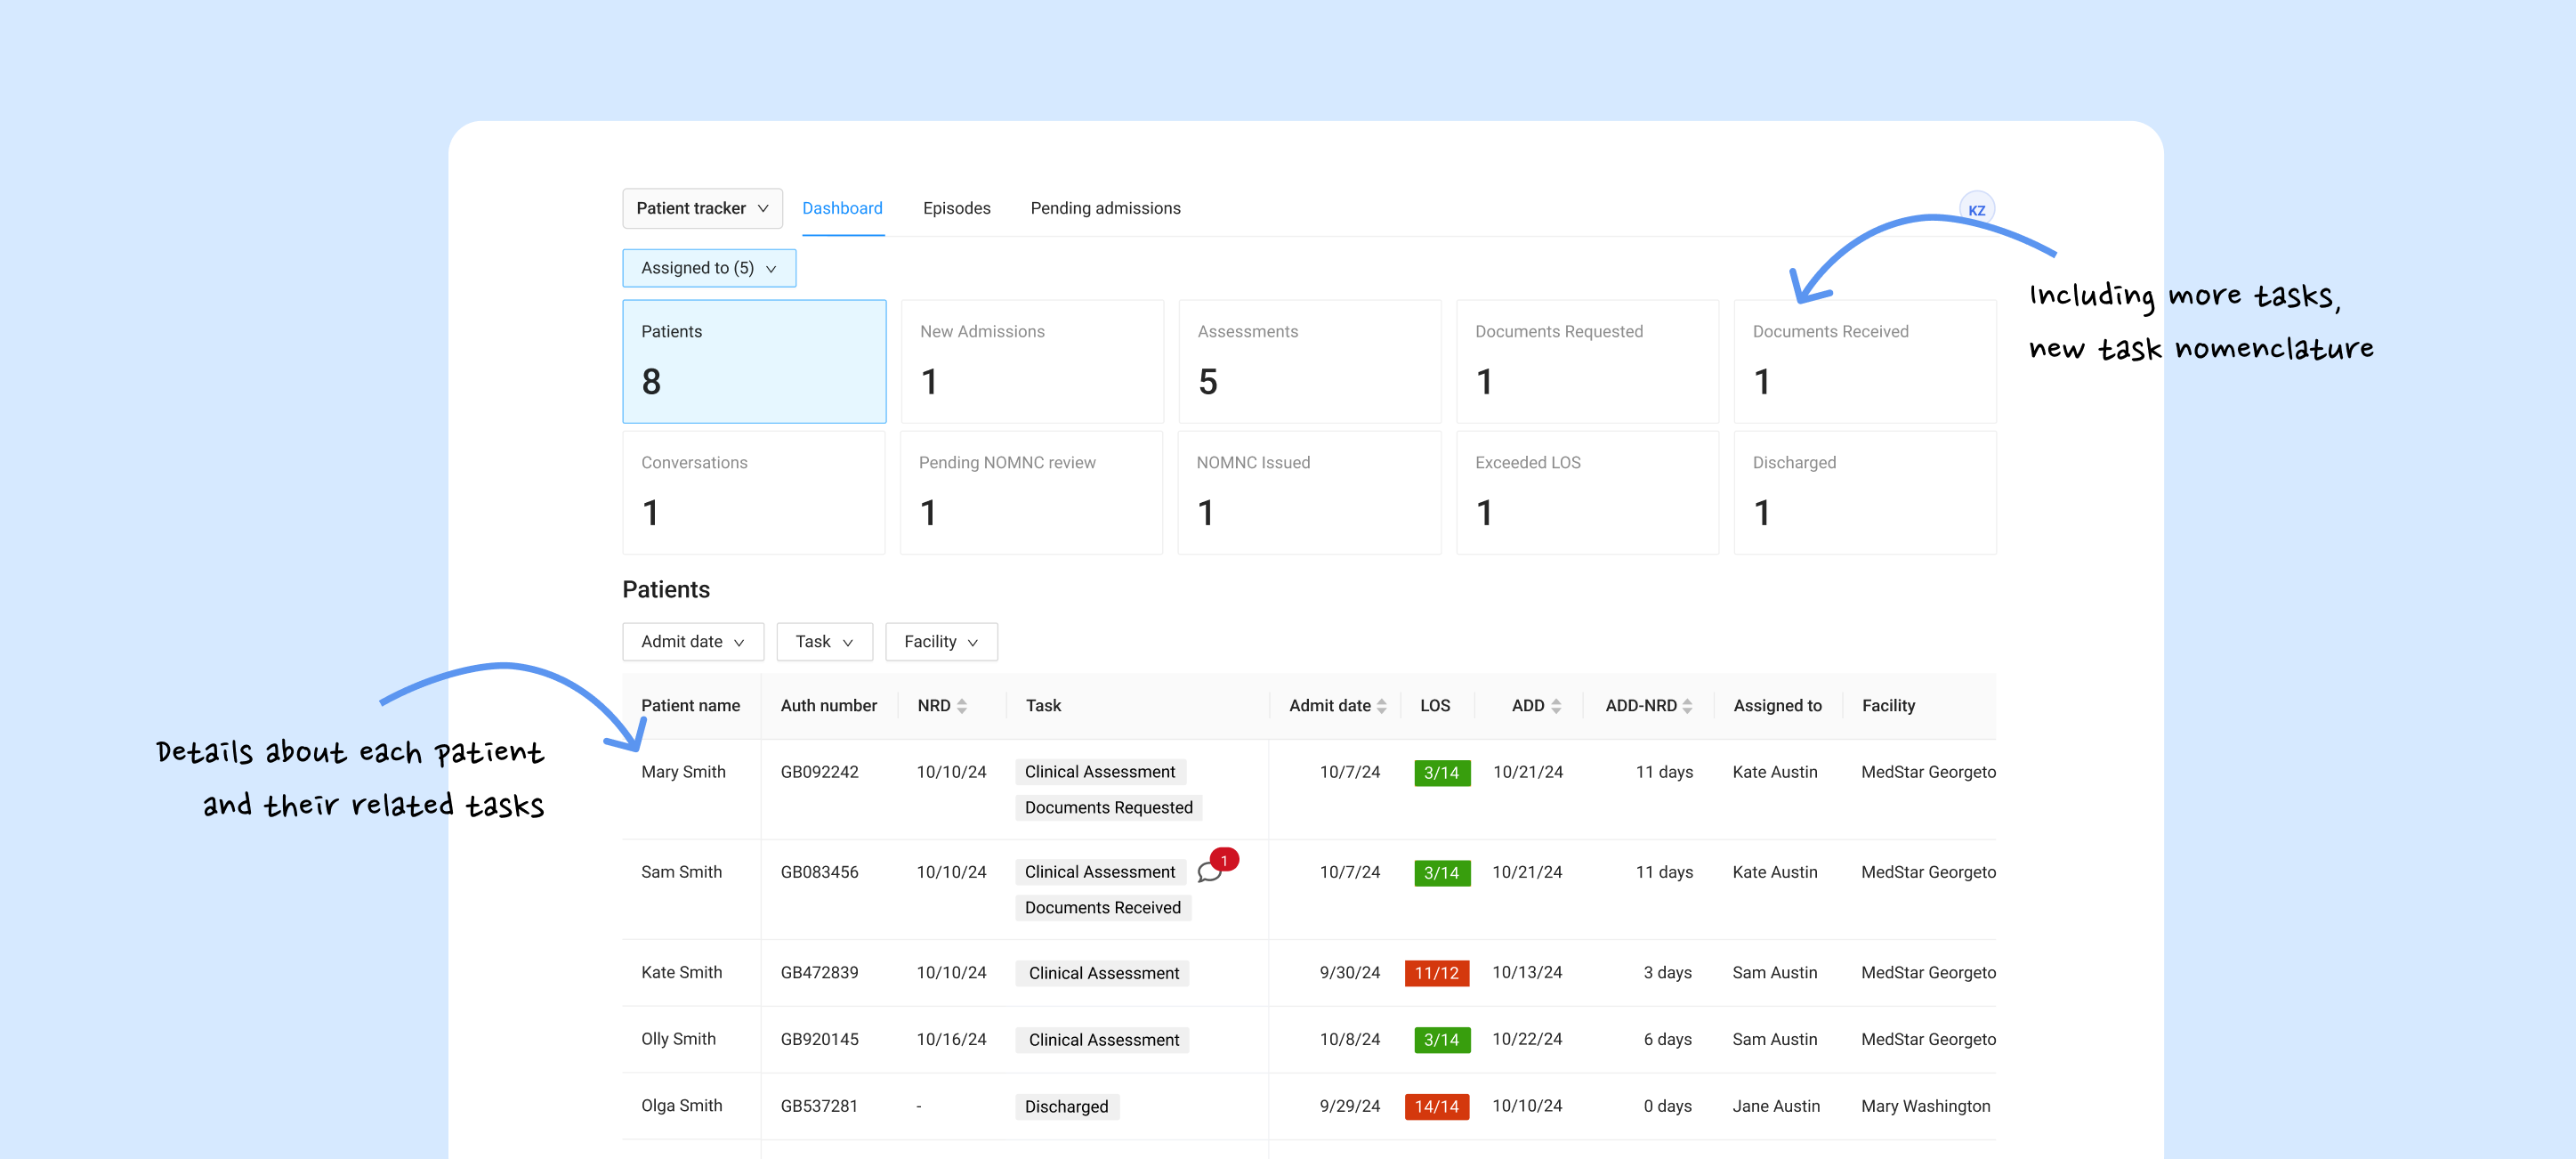
Task: Switch to the Pending admissions tab
Action: [1105, 208]
